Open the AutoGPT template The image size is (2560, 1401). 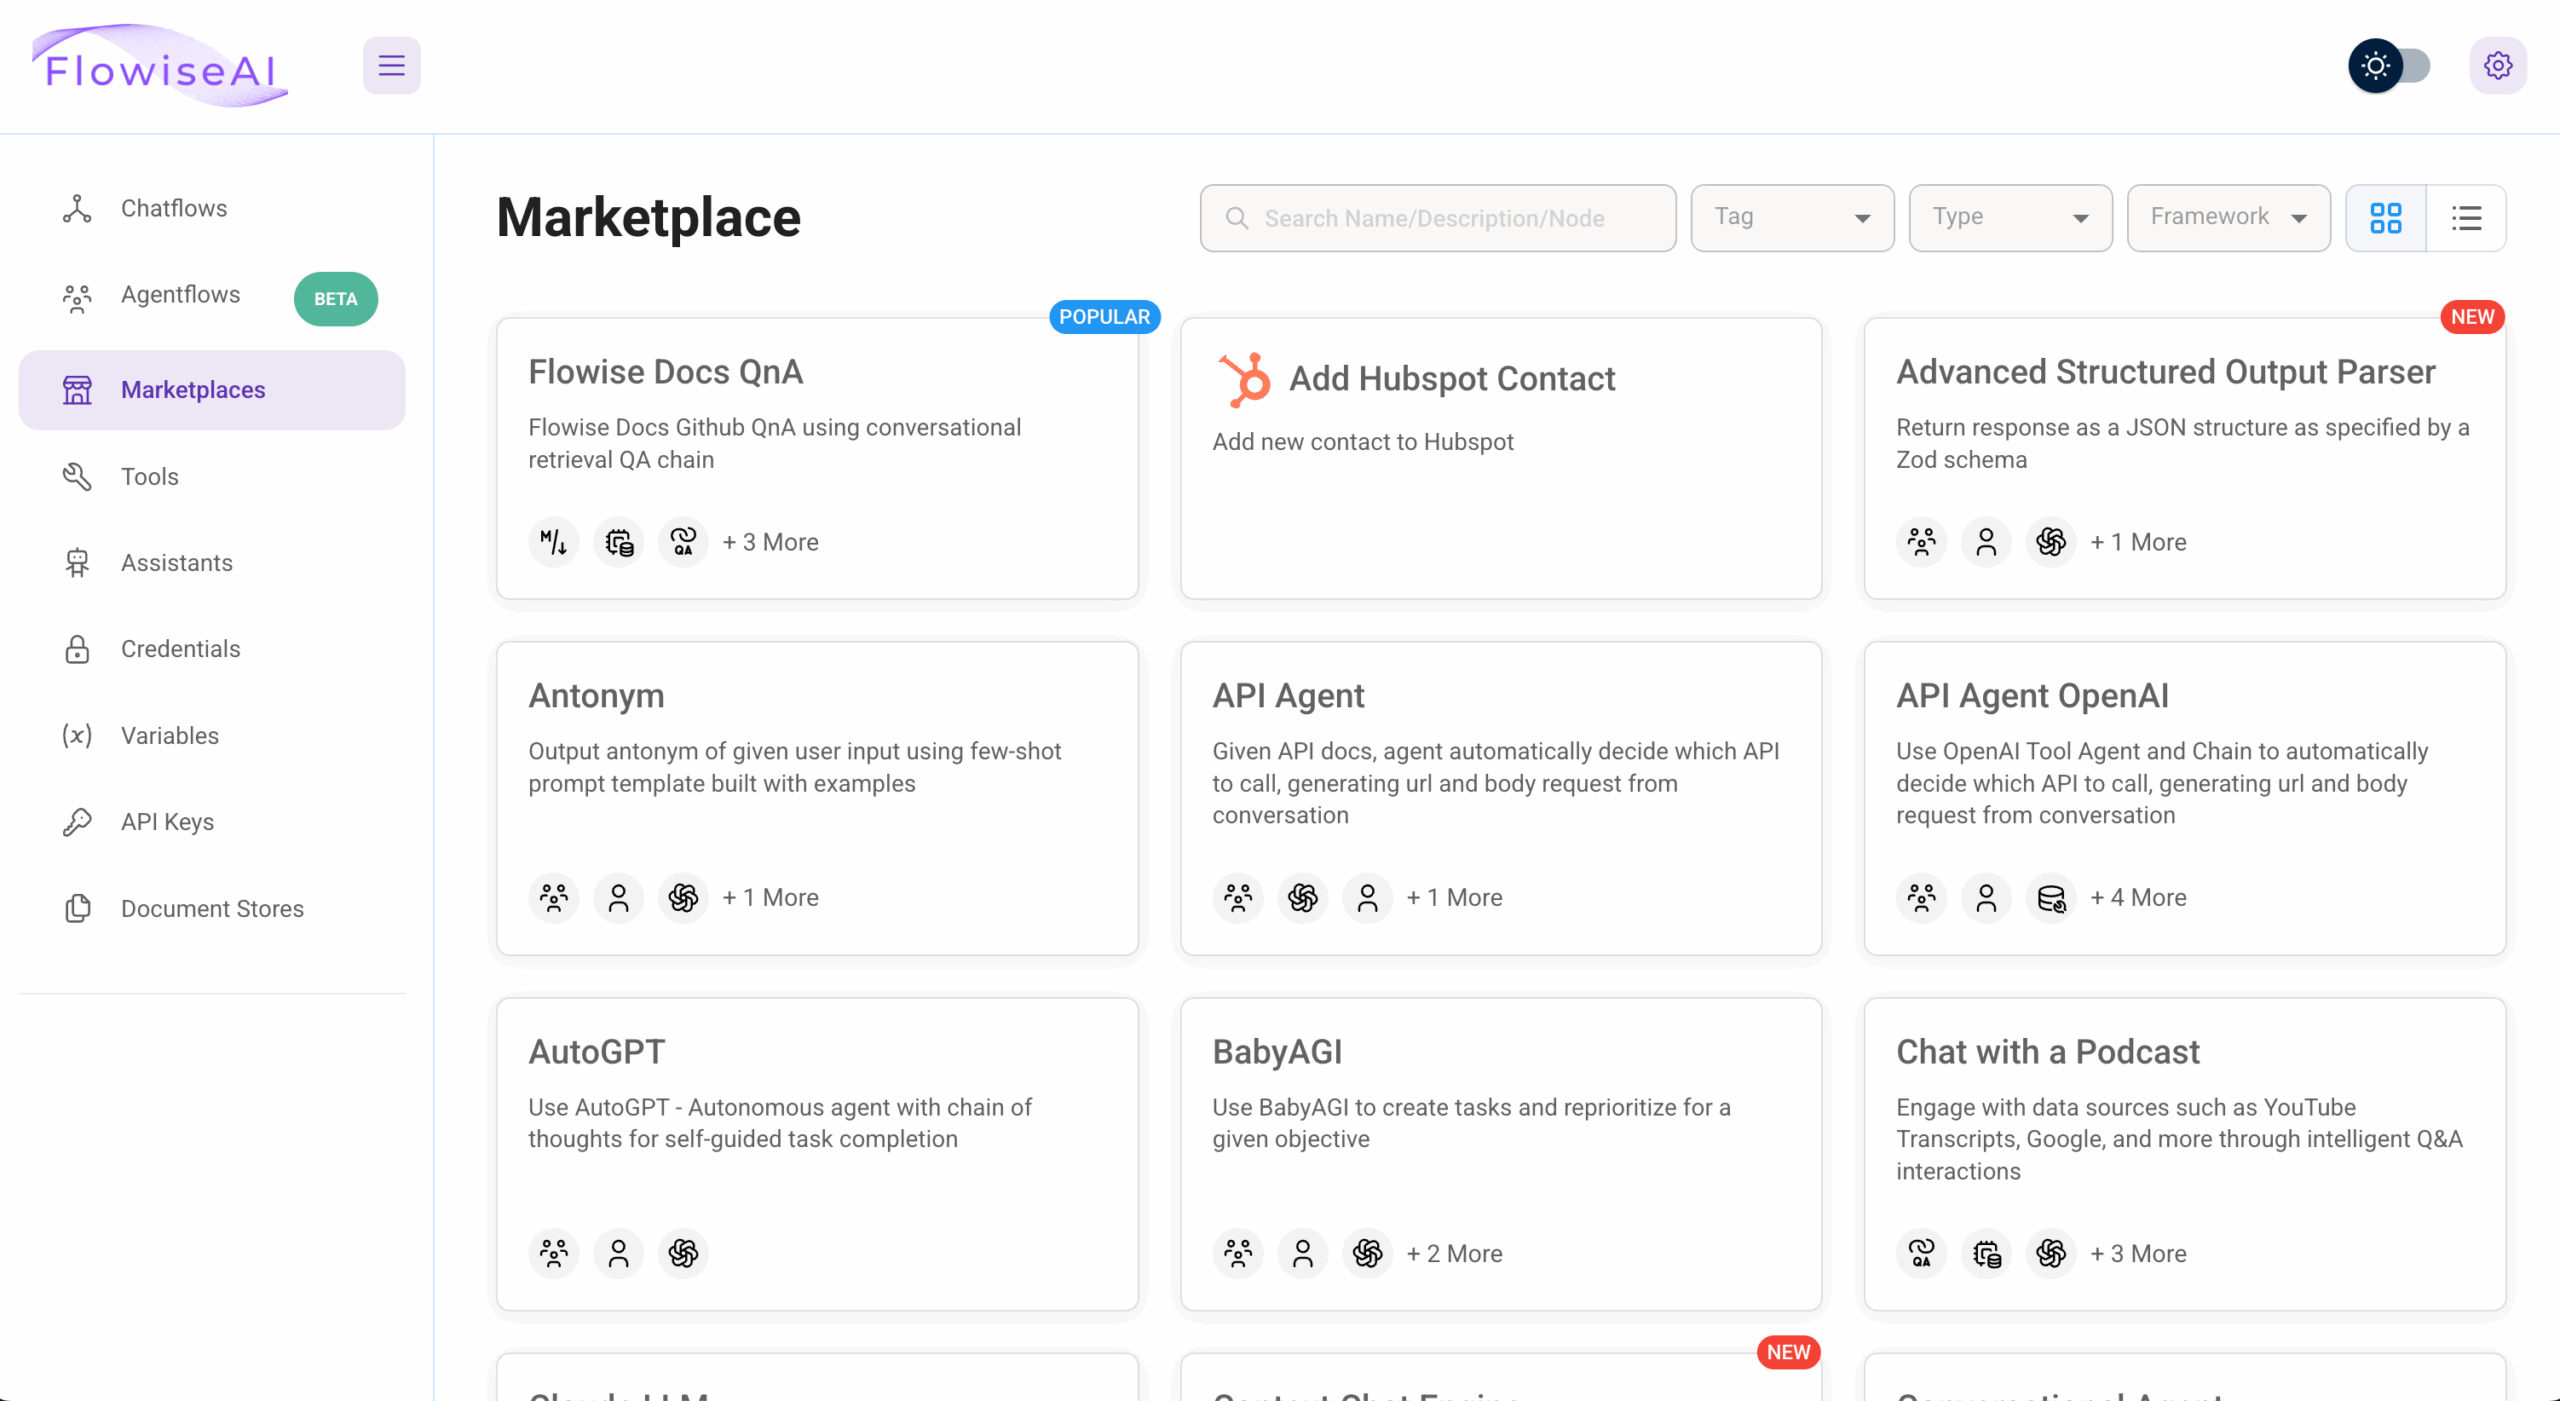click(x=817, y=1154)
